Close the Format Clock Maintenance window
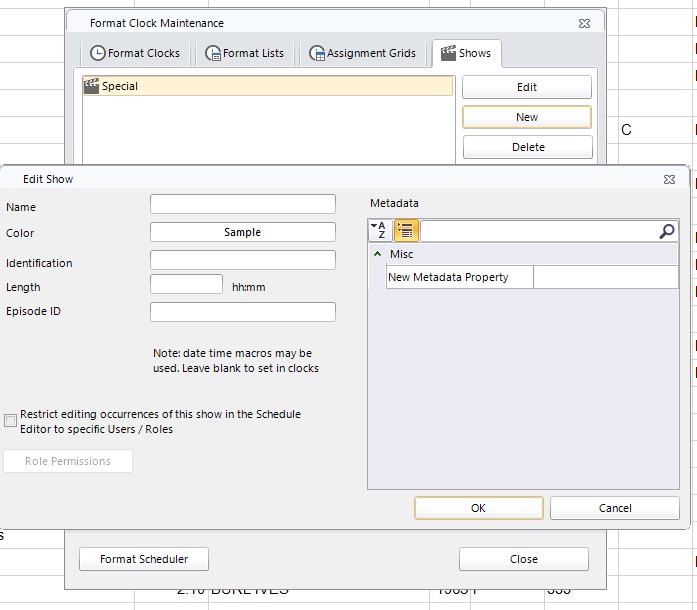The height and width of the screenshot is (610, 697). (x=584, y=23)
